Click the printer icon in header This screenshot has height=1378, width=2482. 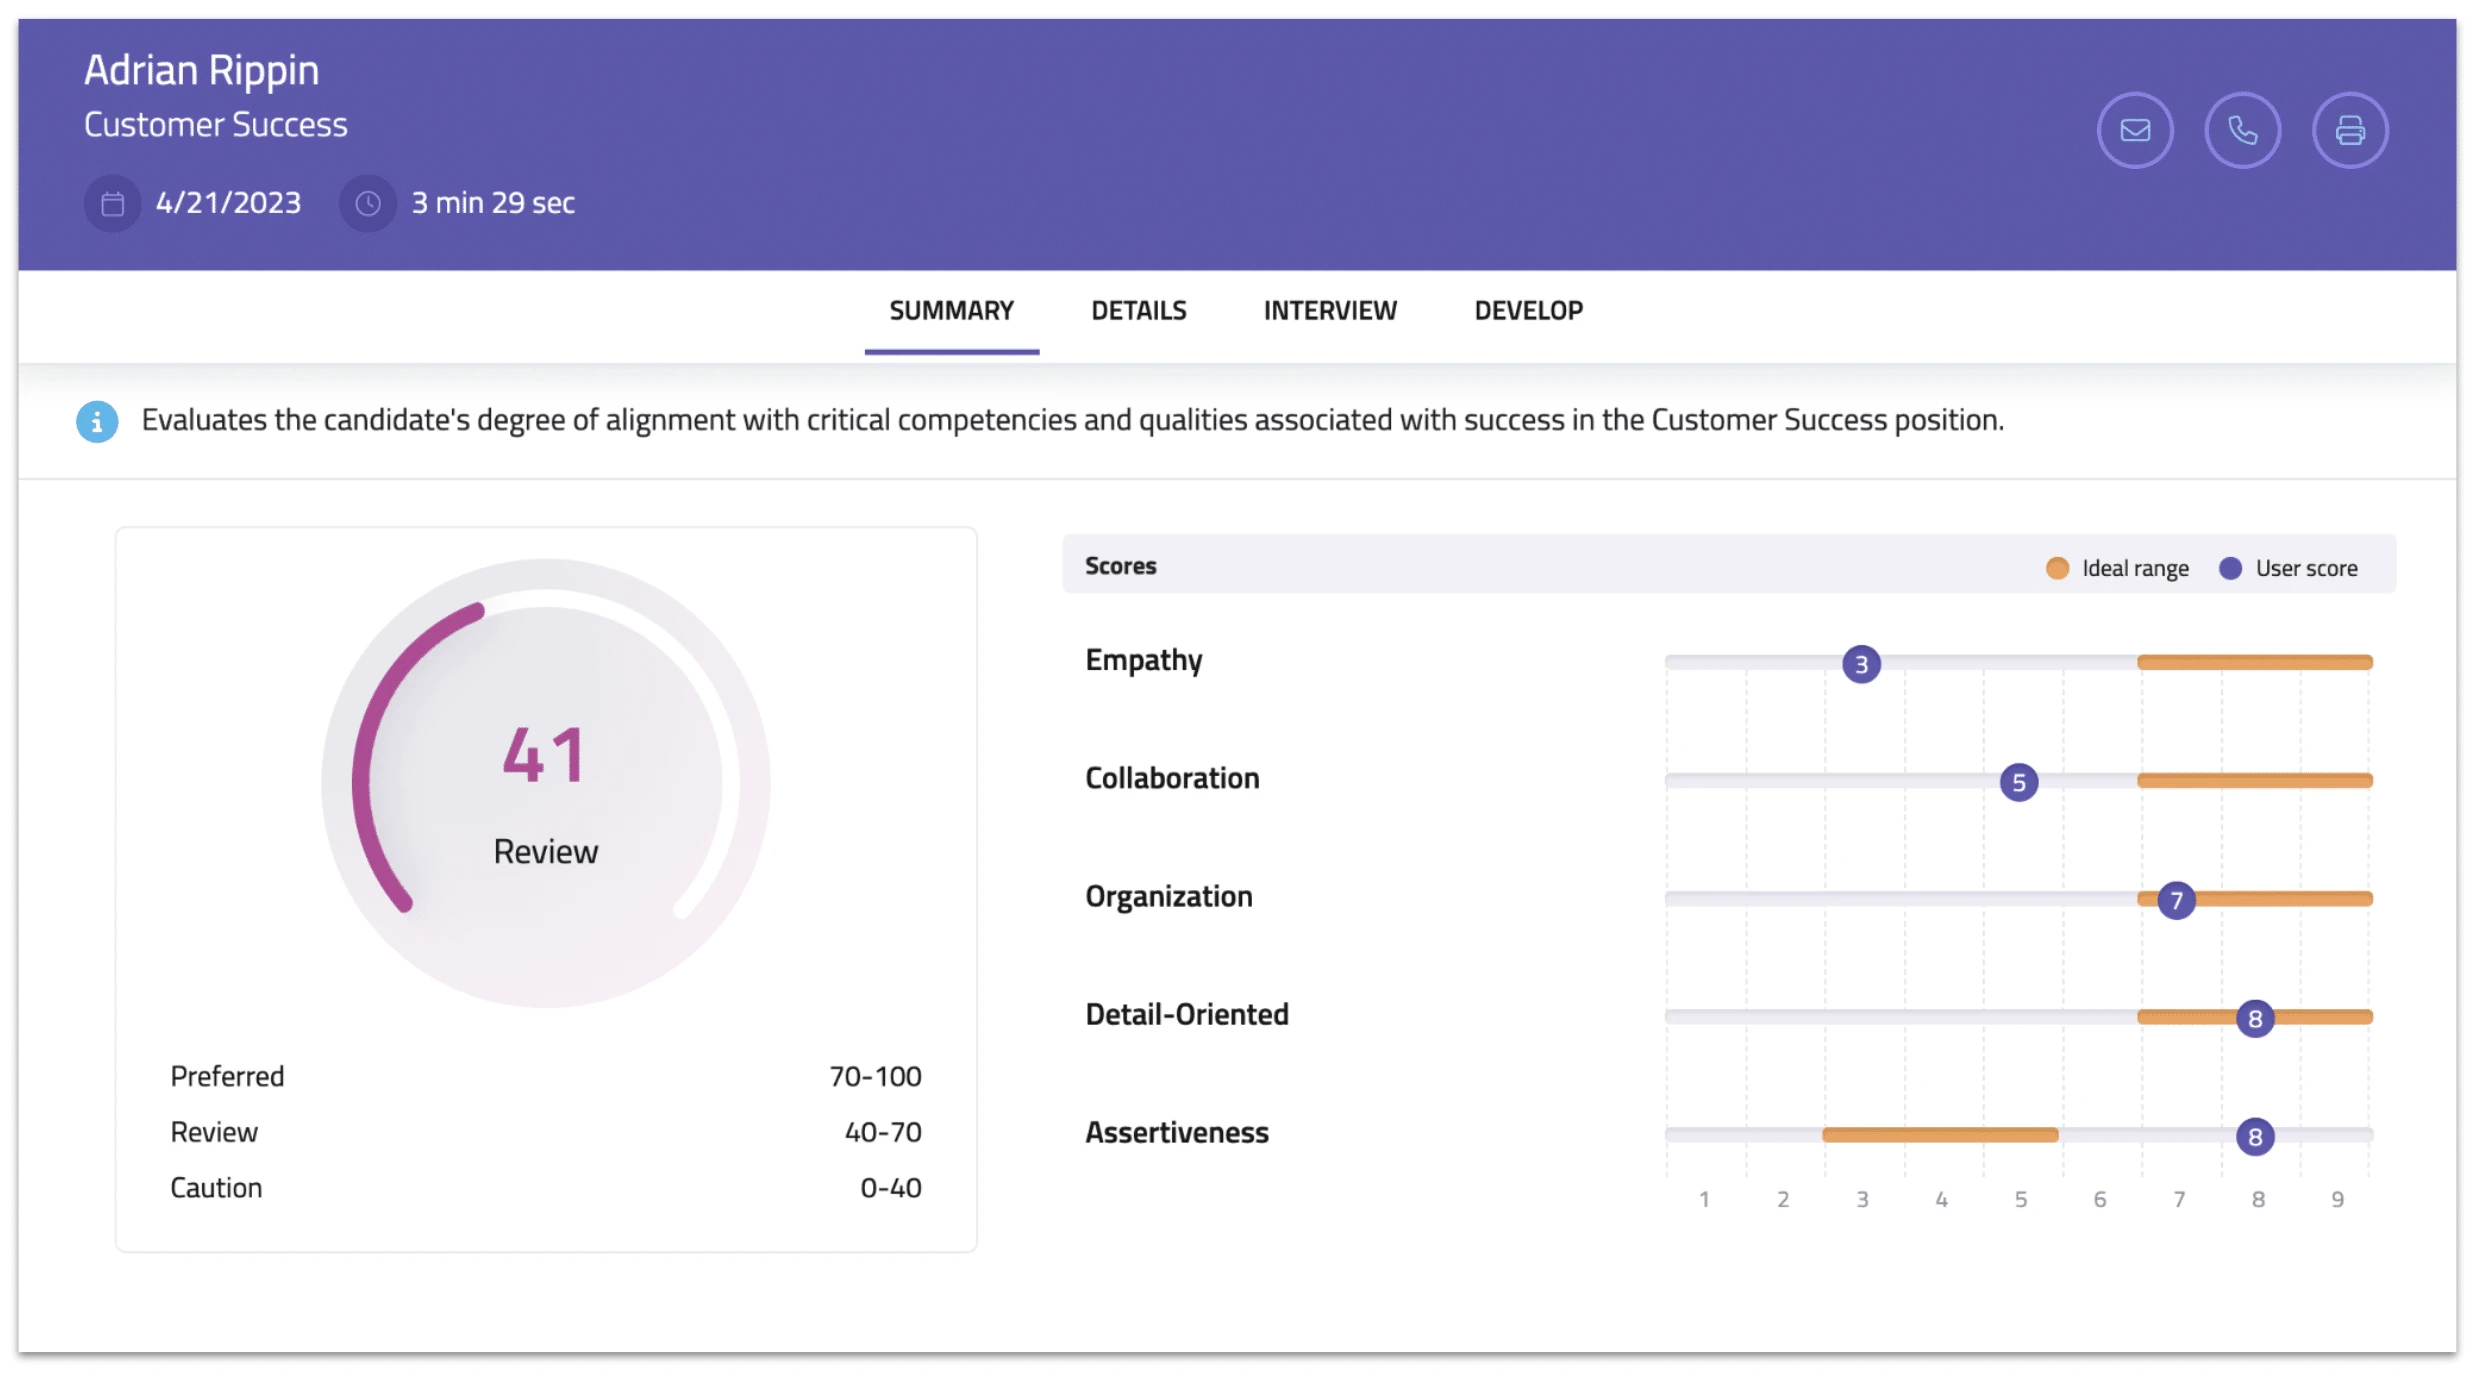[2349, 131]
